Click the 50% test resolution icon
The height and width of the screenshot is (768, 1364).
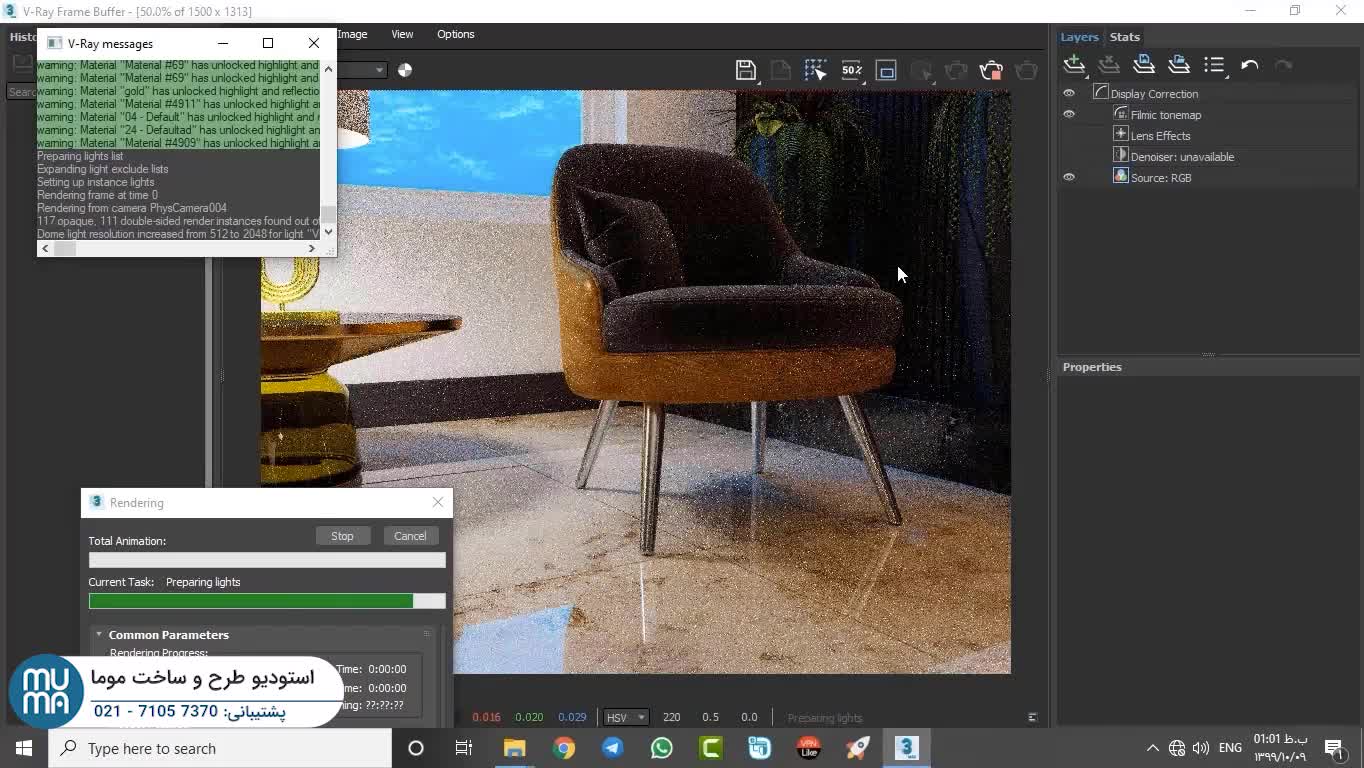click(x=851, y=70)
